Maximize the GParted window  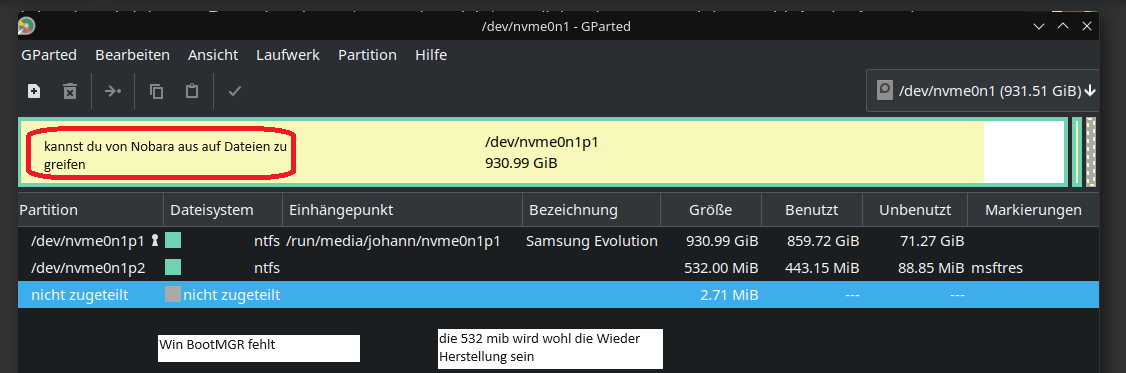1063,27
